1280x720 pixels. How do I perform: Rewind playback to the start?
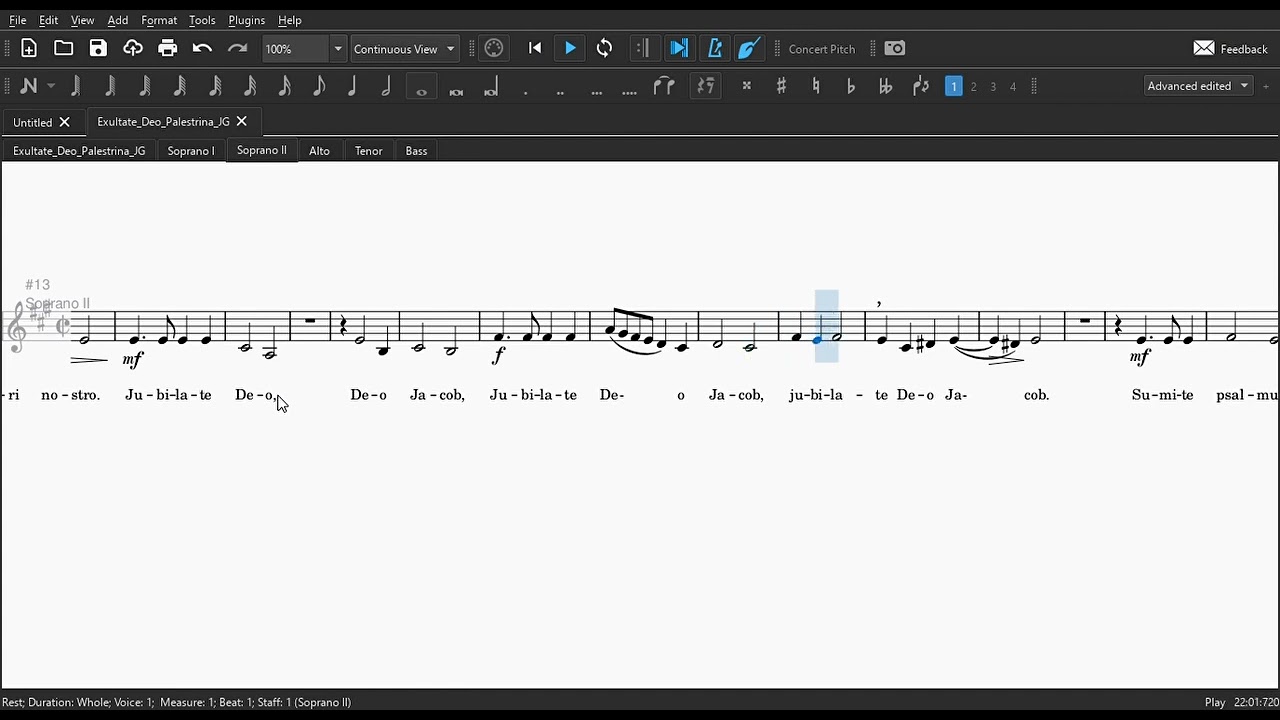click(x=535, y=48)
